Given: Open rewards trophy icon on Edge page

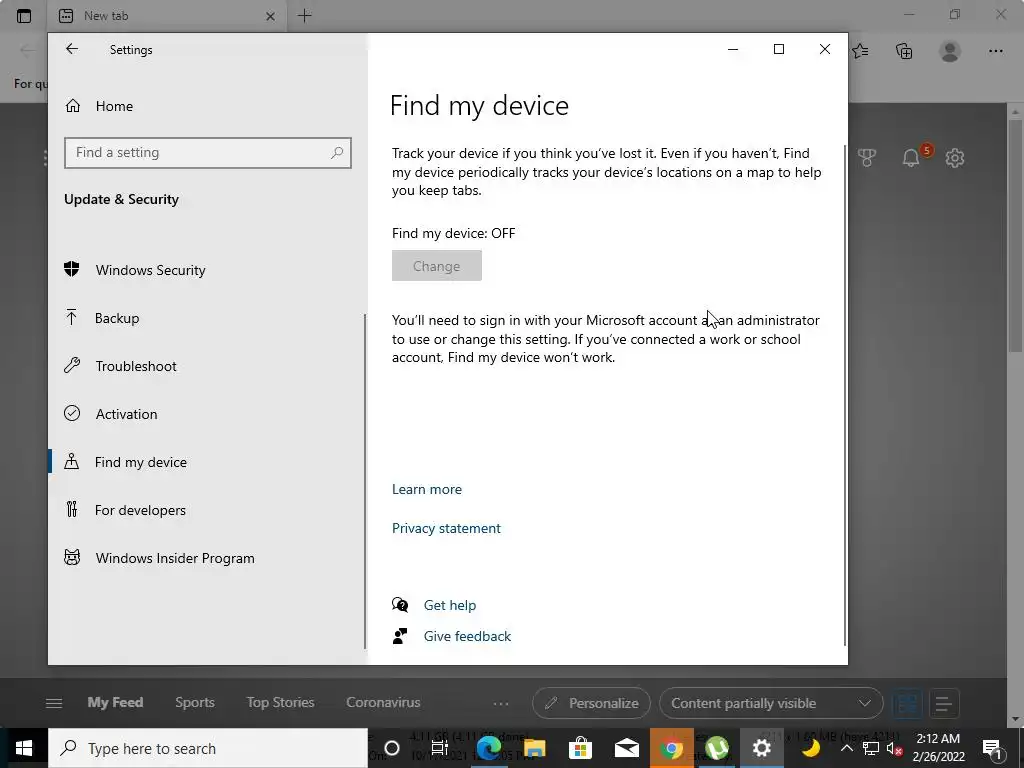Looking at the screenshot, I should coord(867,157).
